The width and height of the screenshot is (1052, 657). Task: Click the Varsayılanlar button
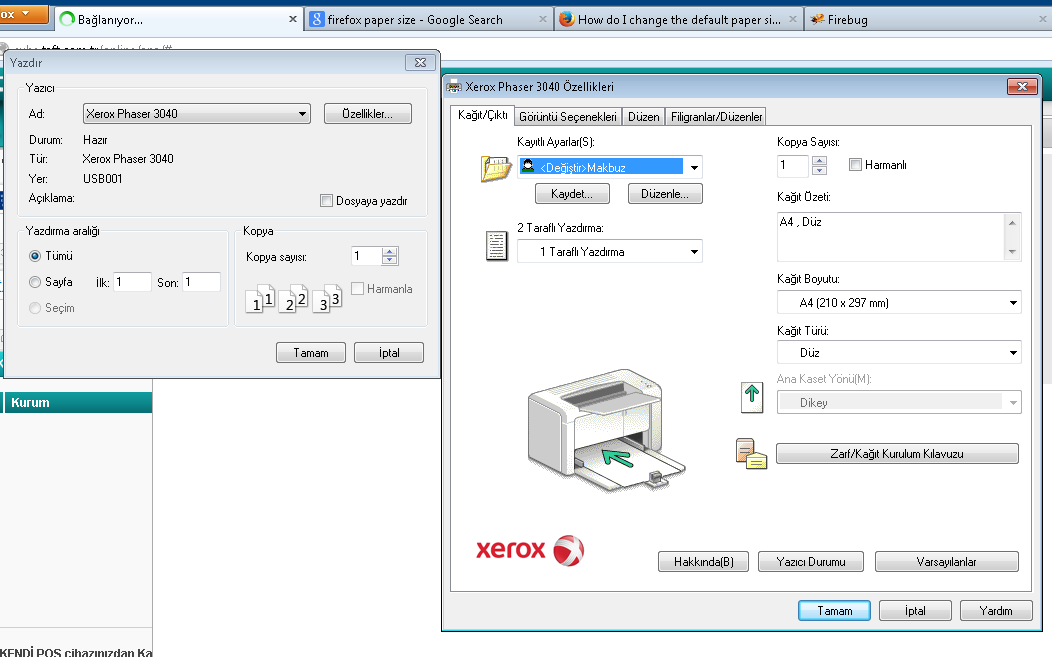[947, 562]
